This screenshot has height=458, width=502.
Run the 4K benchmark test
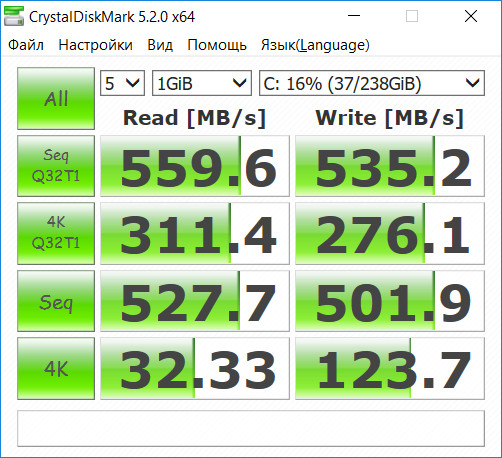coord(56,368)
